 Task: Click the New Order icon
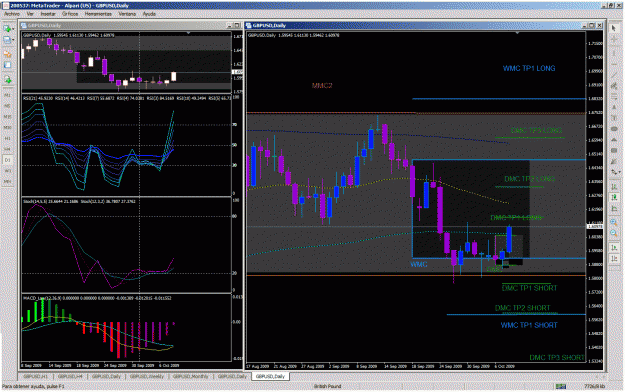pyautogui.click(x=7, y=80)
